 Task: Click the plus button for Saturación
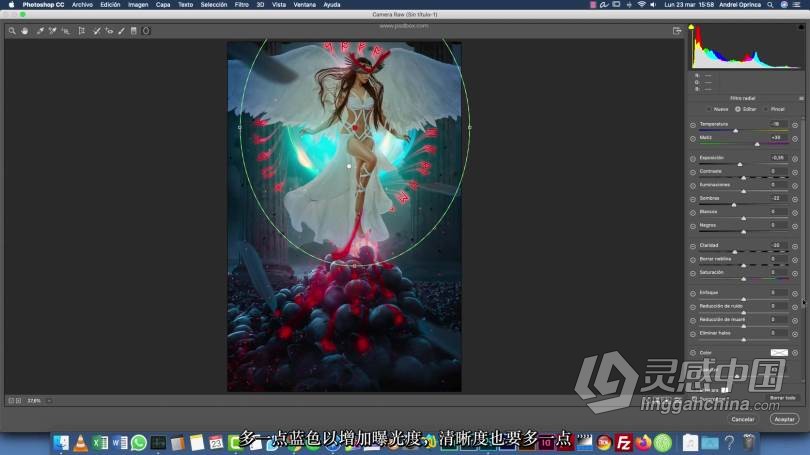point(795,273)
